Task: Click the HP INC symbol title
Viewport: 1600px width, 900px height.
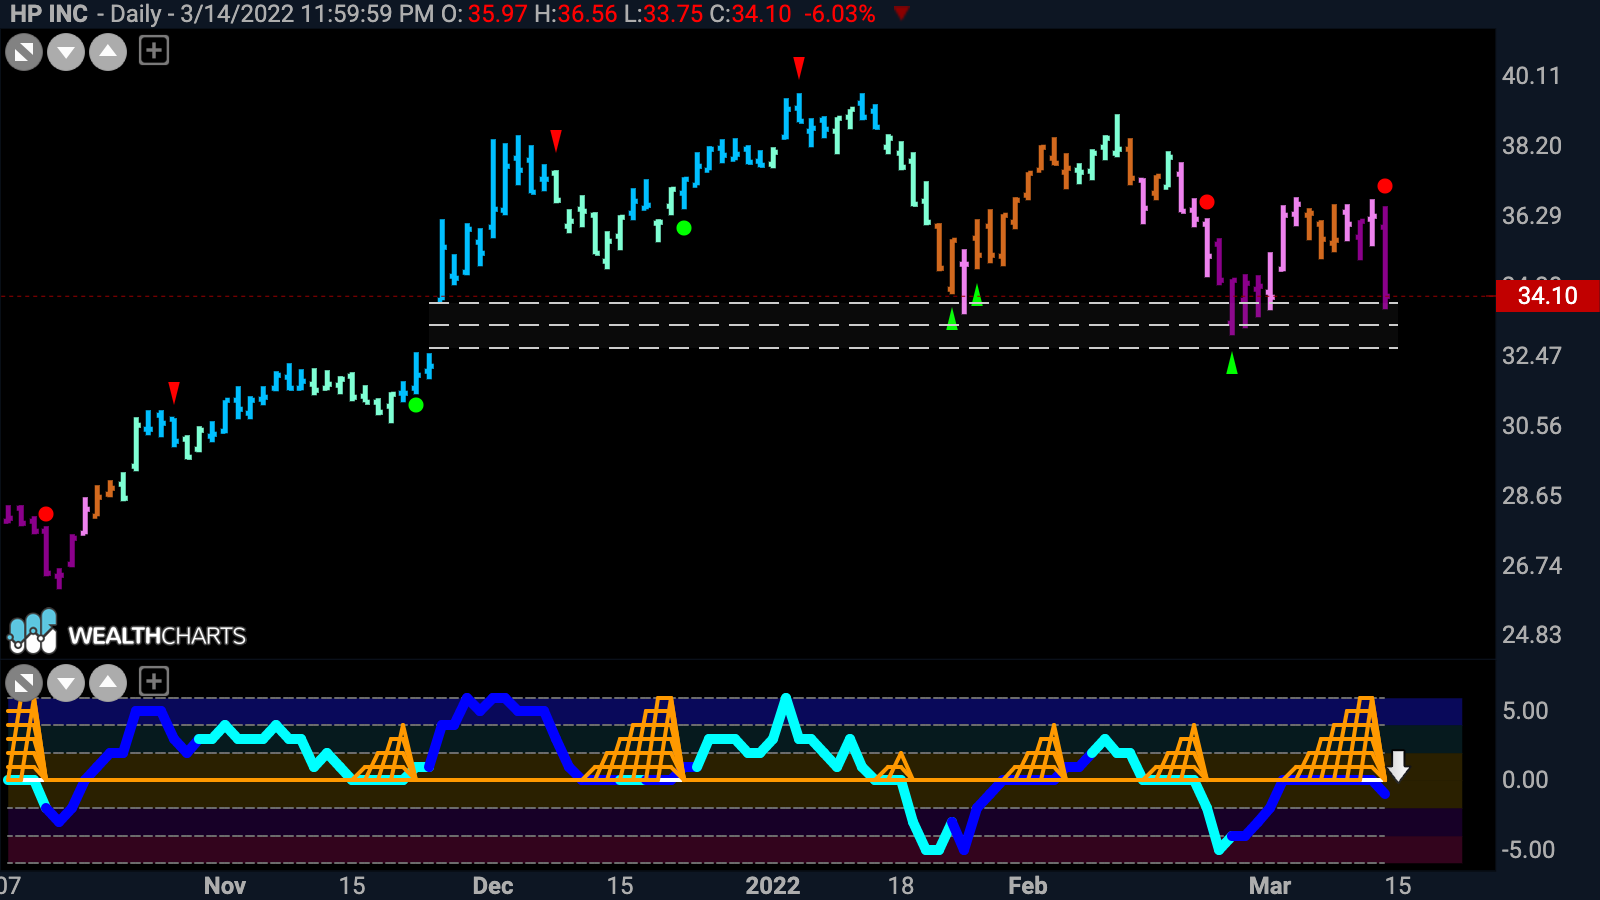Action: point(48,14)
